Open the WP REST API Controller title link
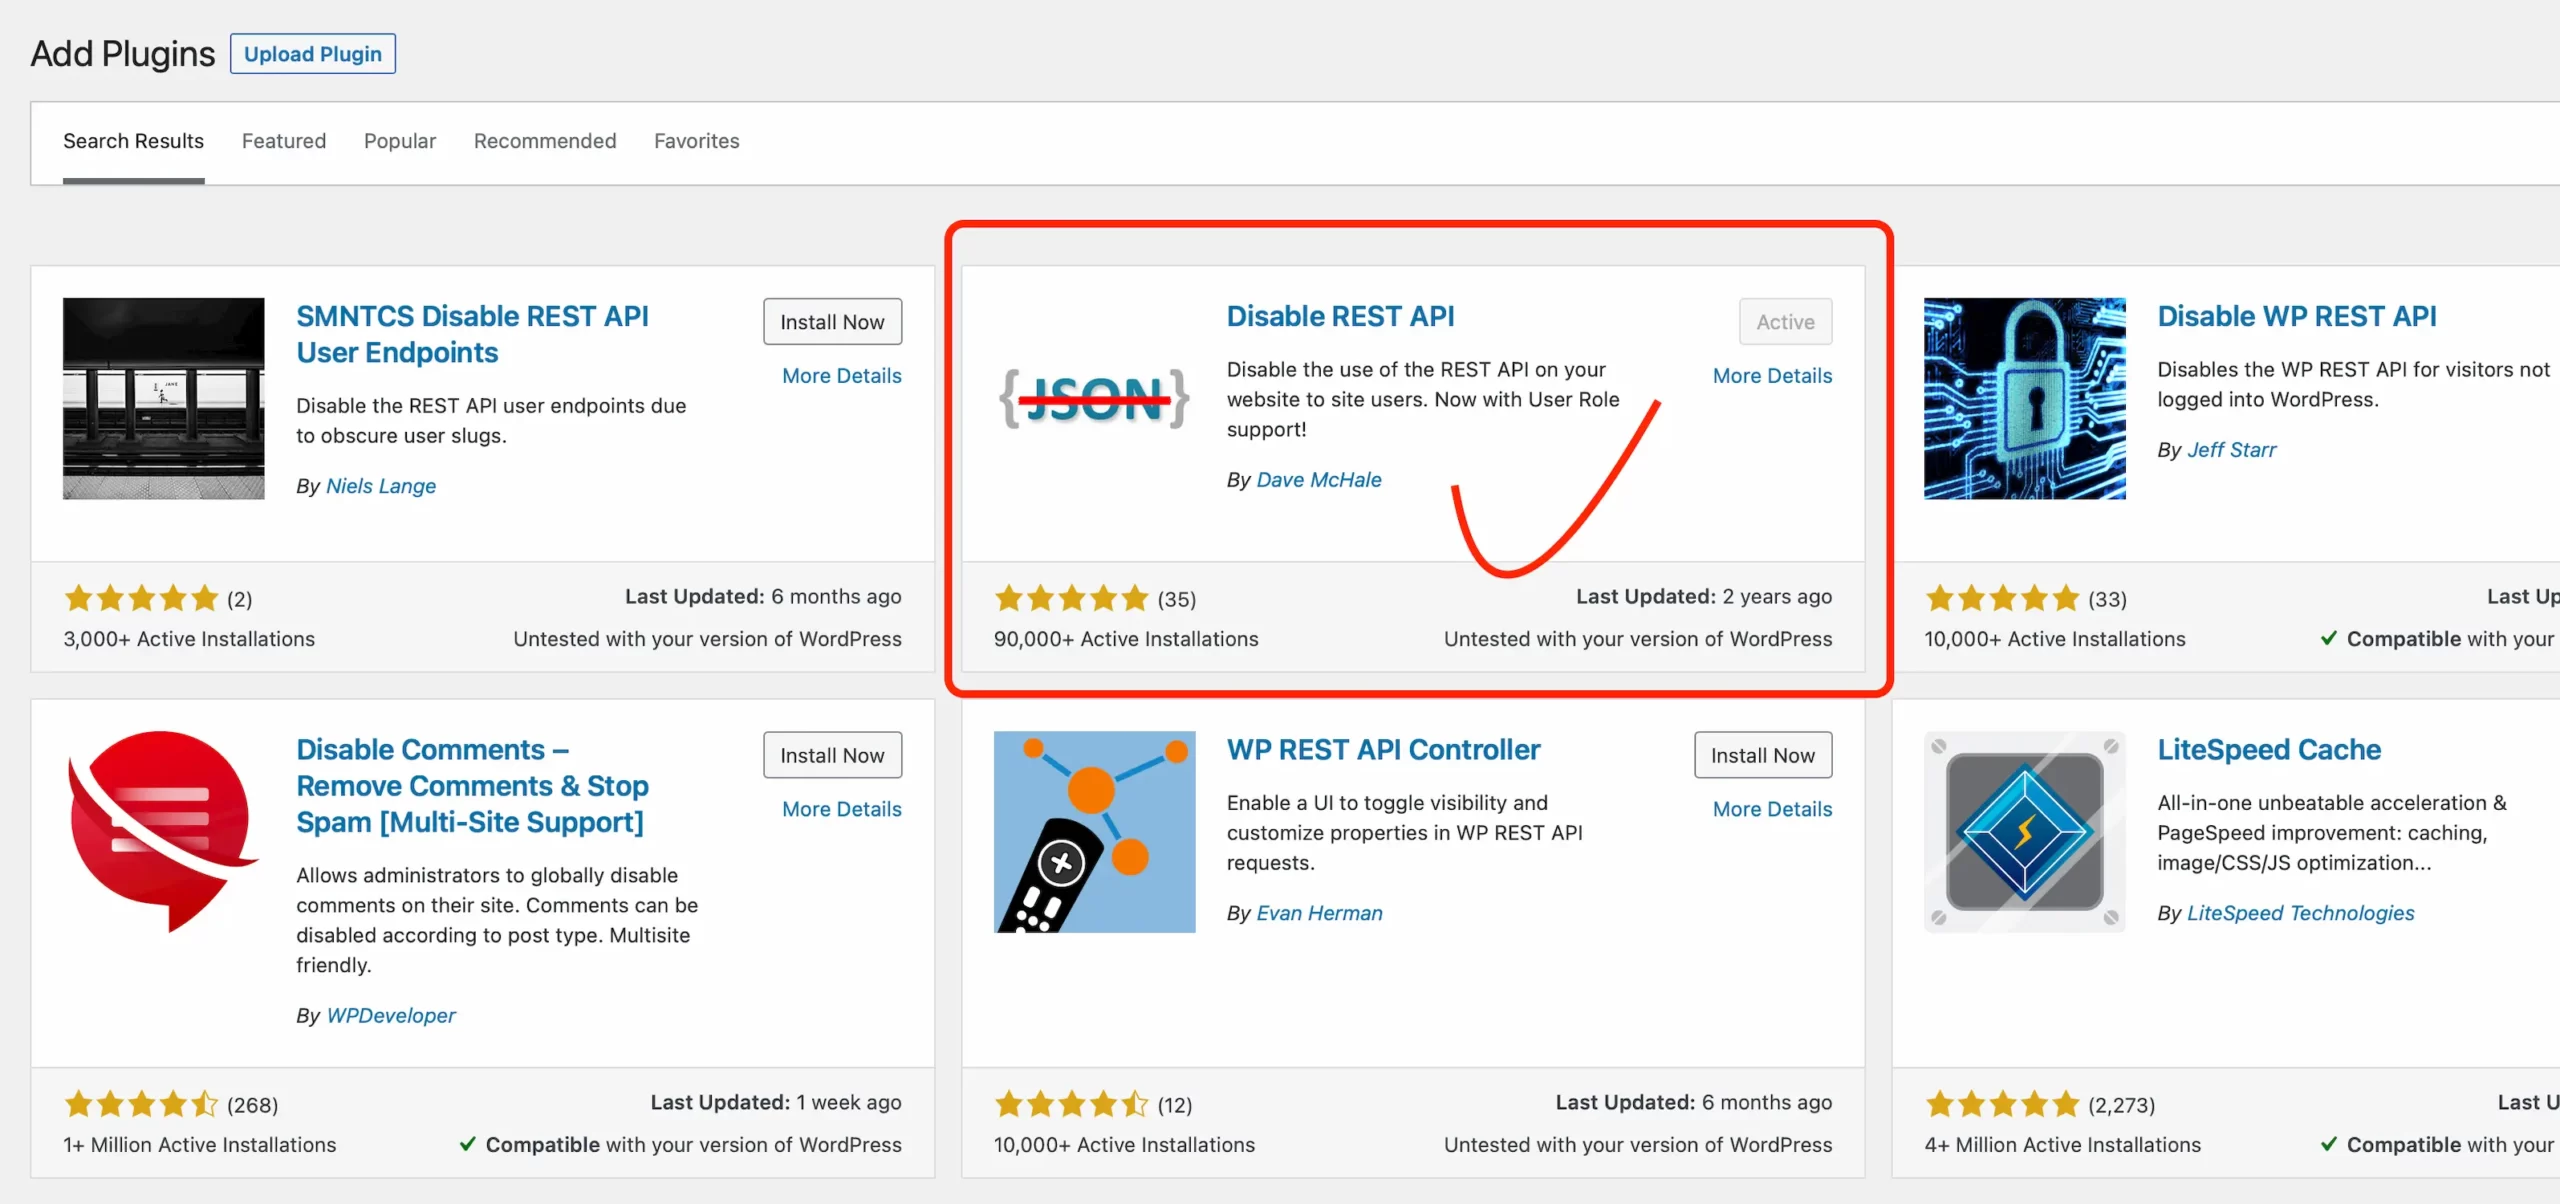This screenshot has width=2560, height=1204. coord(1384,749)
